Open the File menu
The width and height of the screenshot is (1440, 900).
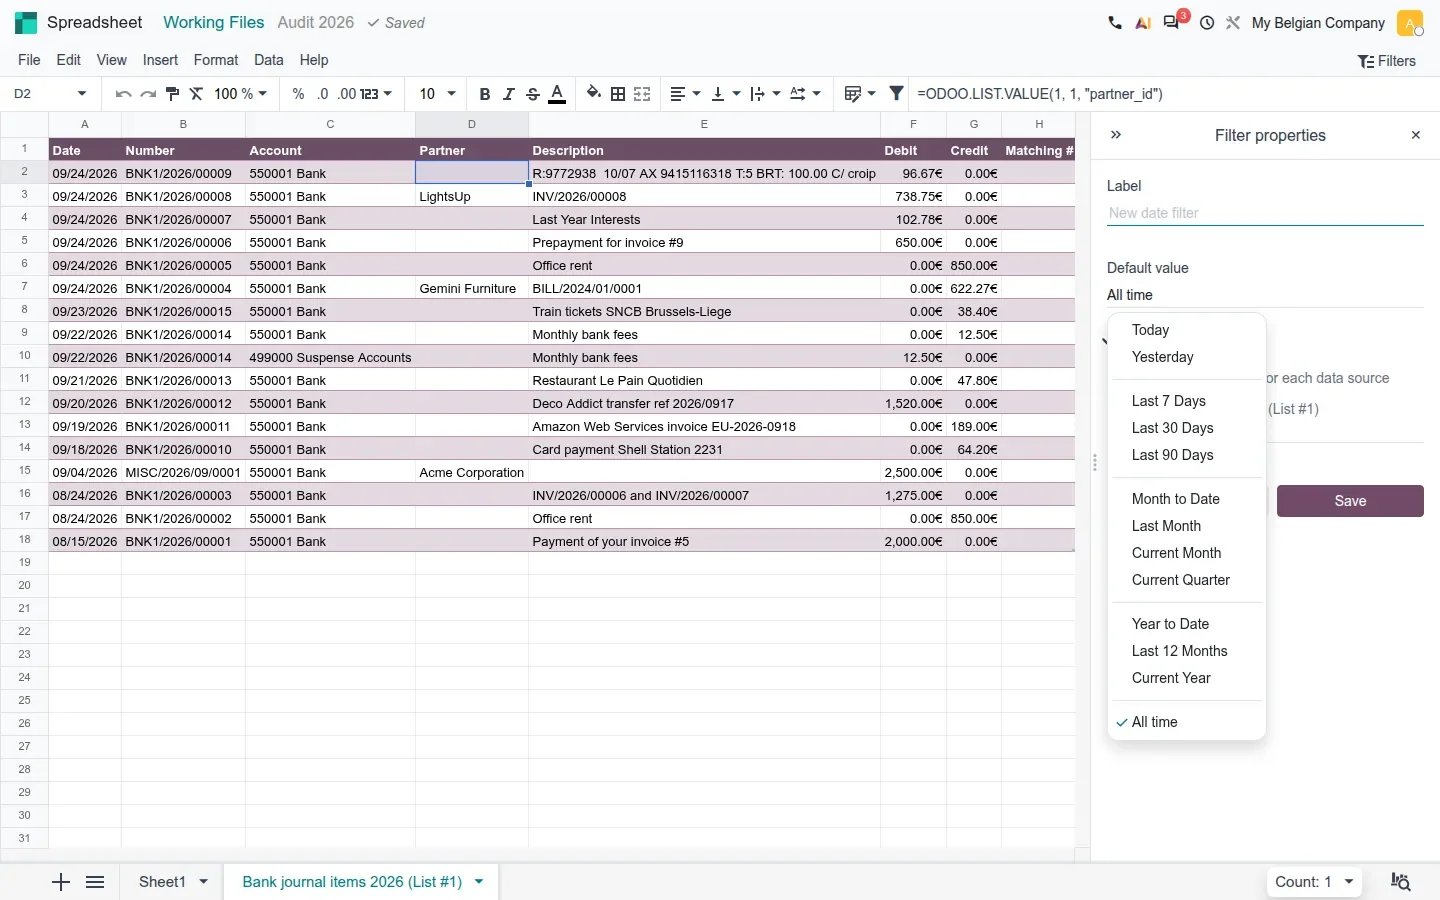coord(29,60)
